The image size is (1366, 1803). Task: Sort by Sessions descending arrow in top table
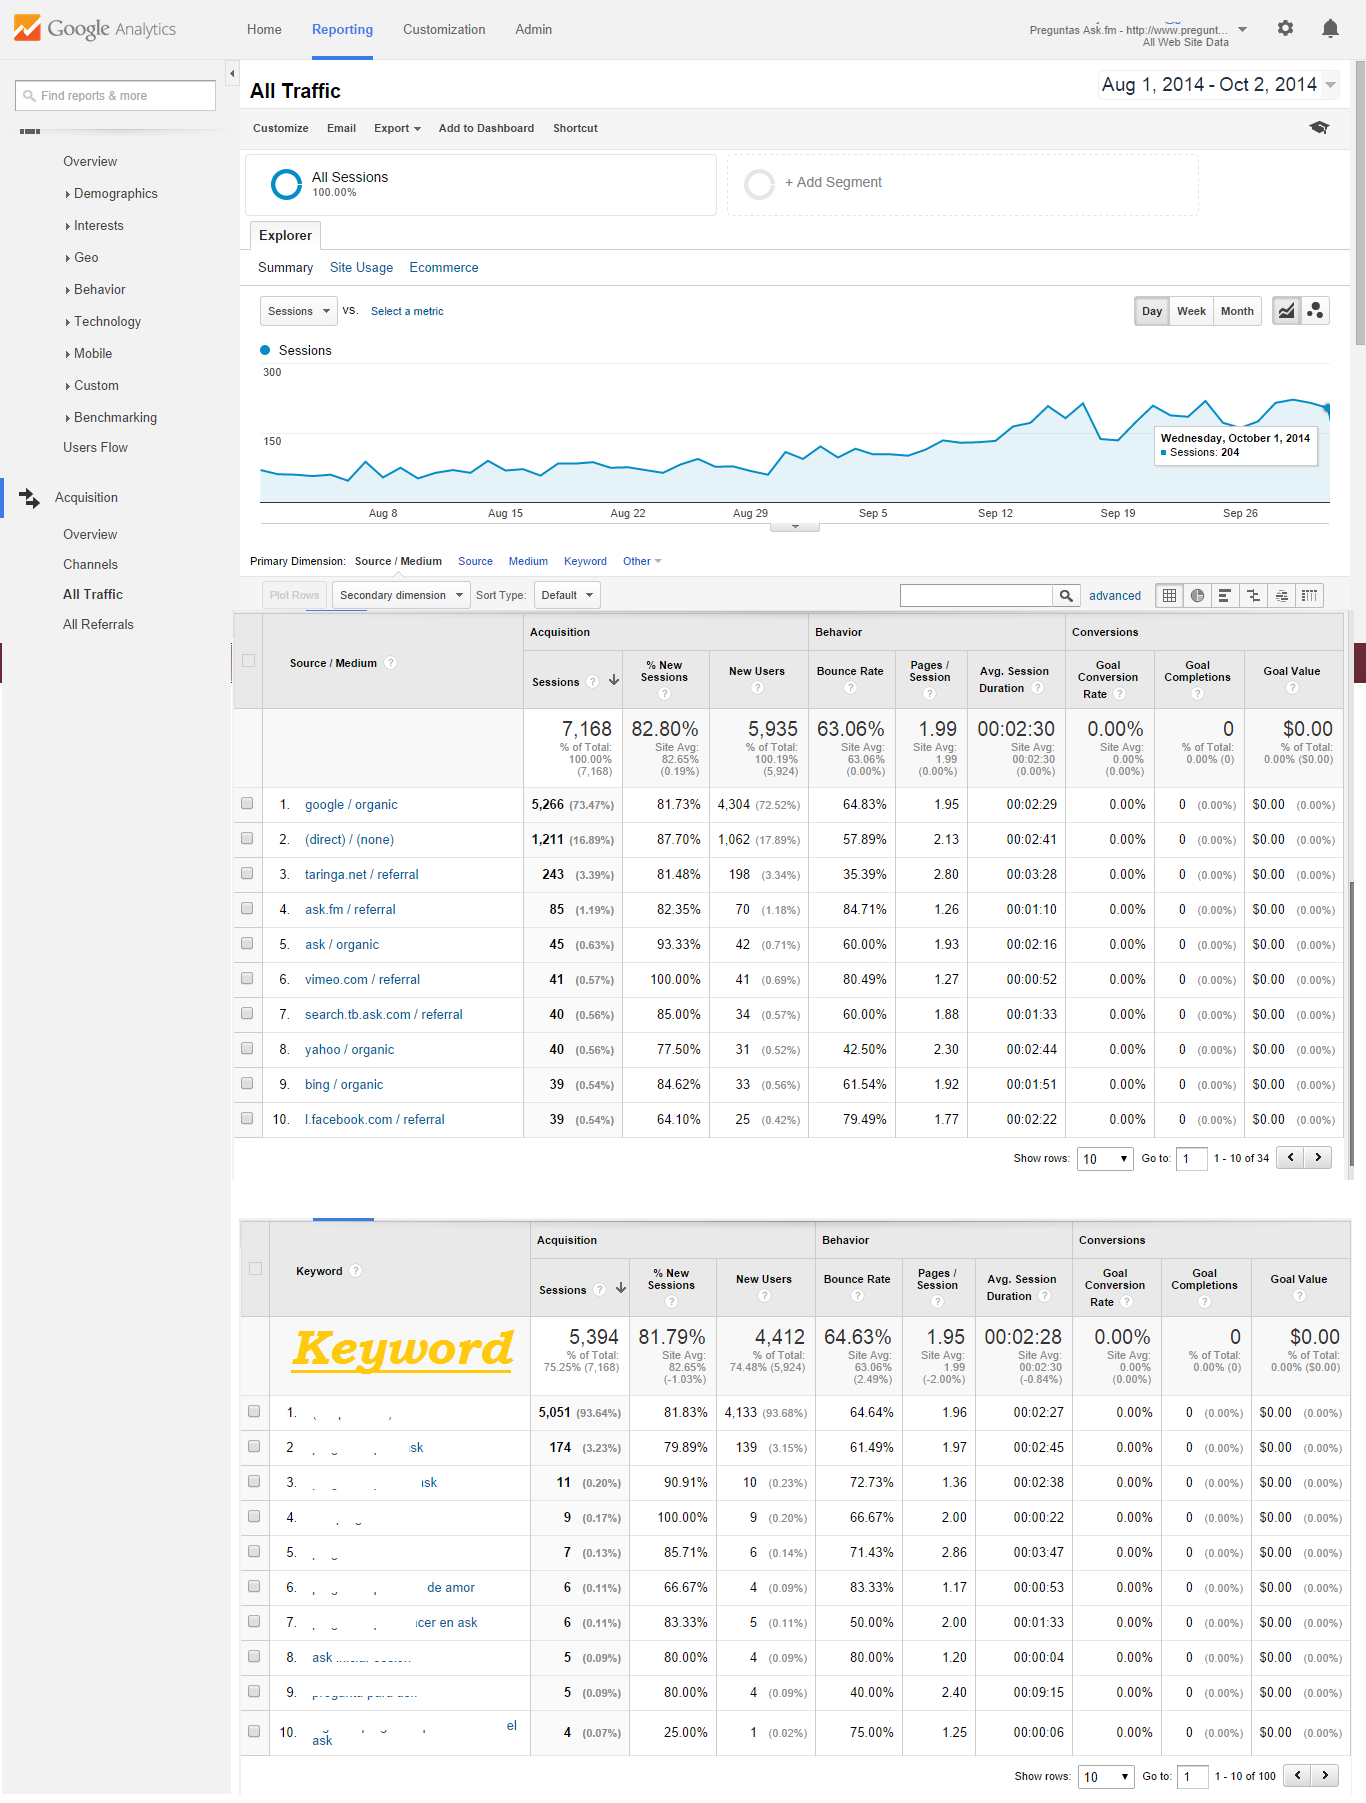[x=614, y=680]
